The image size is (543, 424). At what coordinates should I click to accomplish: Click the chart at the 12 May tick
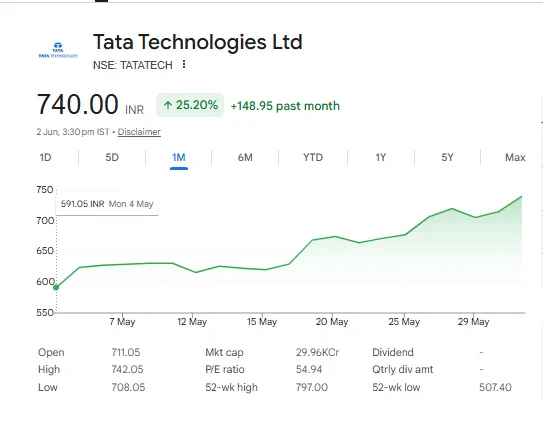click(x=192, y=271)
